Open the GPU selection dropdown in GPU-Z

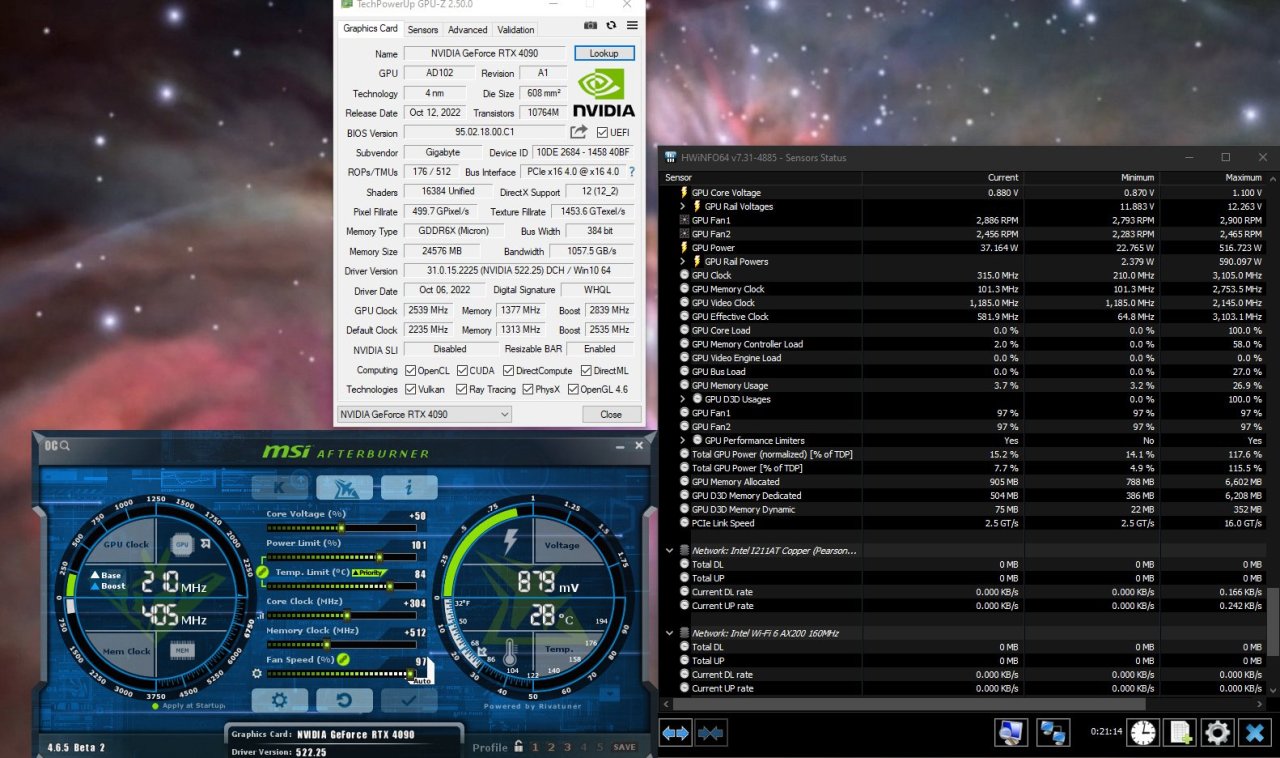tap(424, 414)
